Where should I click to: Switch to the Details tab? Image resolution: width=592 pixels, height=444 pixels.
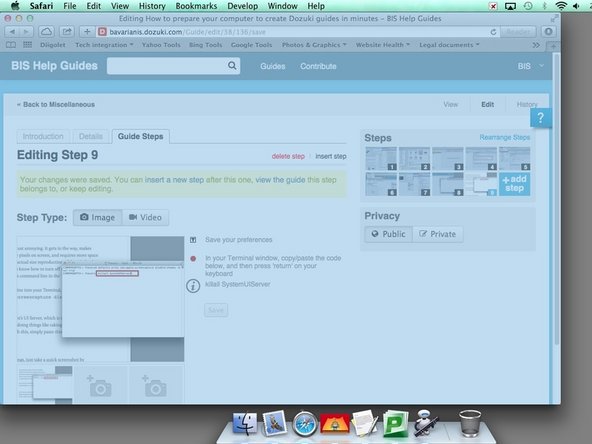(x=91, y=136)
